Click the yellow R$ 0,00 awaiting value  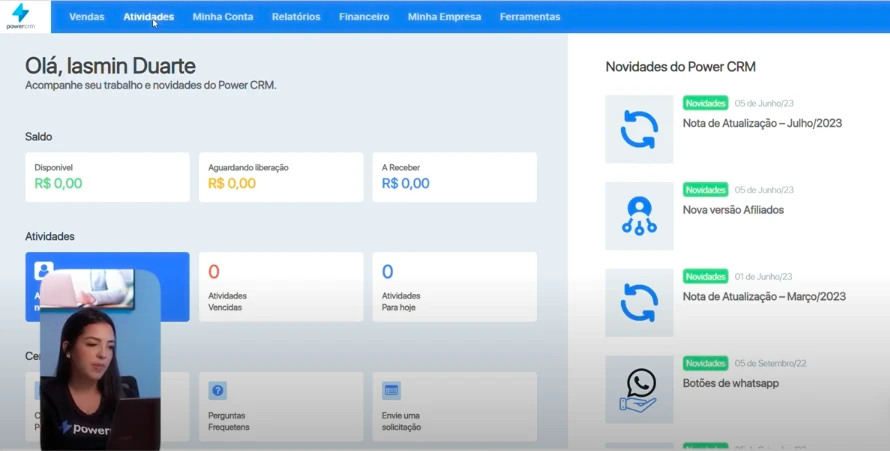click(232, 183)
